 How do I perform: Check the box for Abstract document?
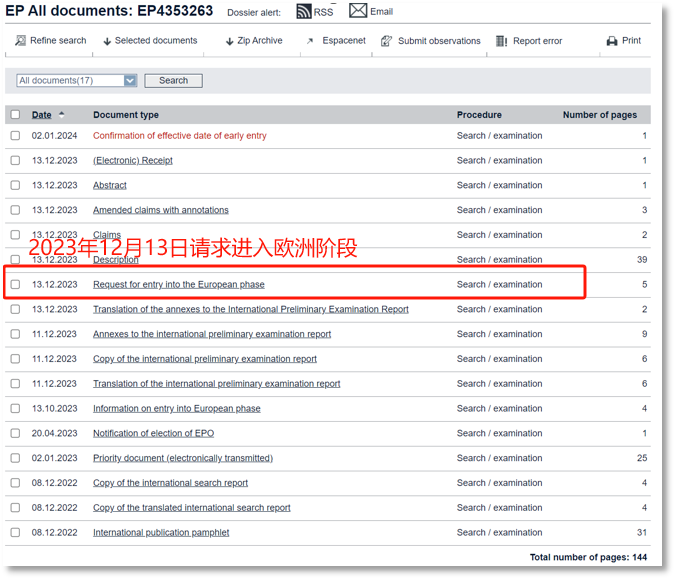(x=15, y=185)
